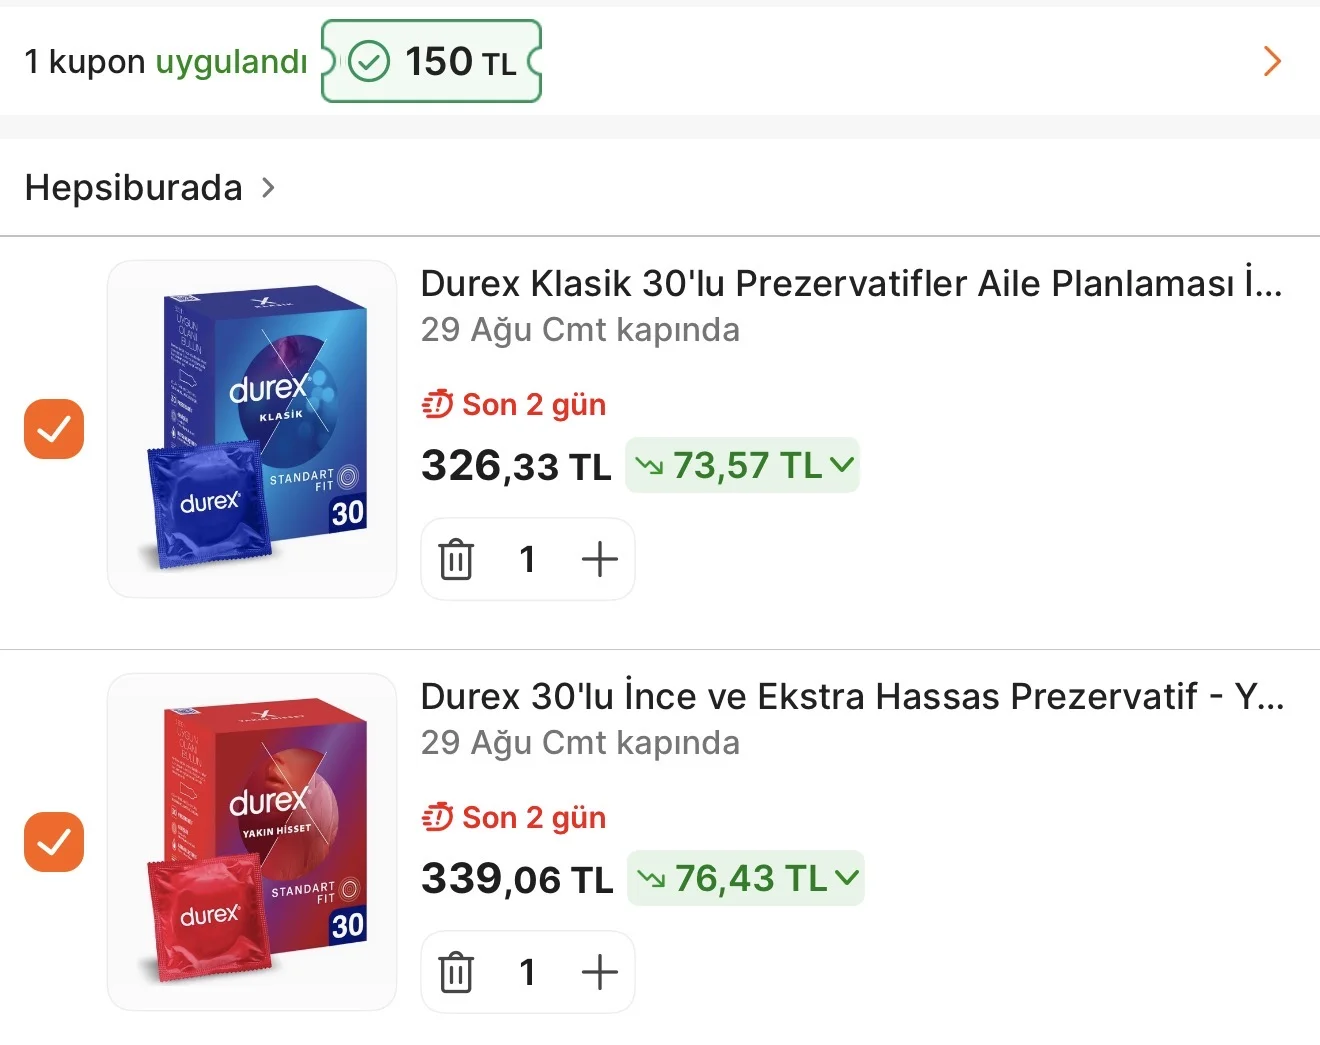The image size is (1320, 1045).
Task: Open the Hepsiburada seller page link
Action: (x=134, y=188)
